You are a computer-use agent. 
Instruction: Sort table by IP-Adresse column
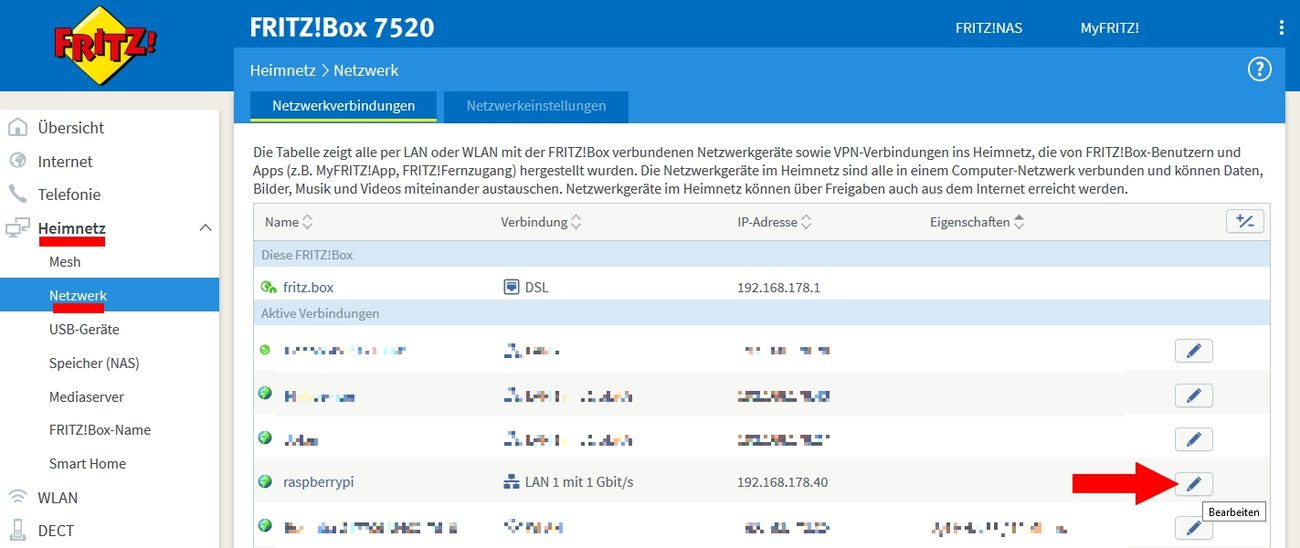point(773,222)
